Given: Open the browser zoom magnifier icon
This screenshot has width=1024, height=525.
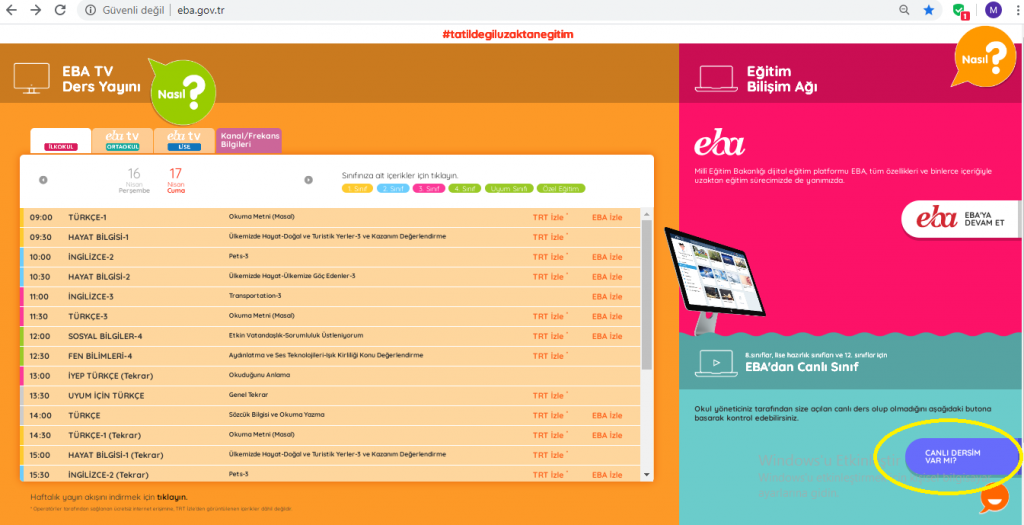Looking at the screenshot, I should tap(904, 10).
